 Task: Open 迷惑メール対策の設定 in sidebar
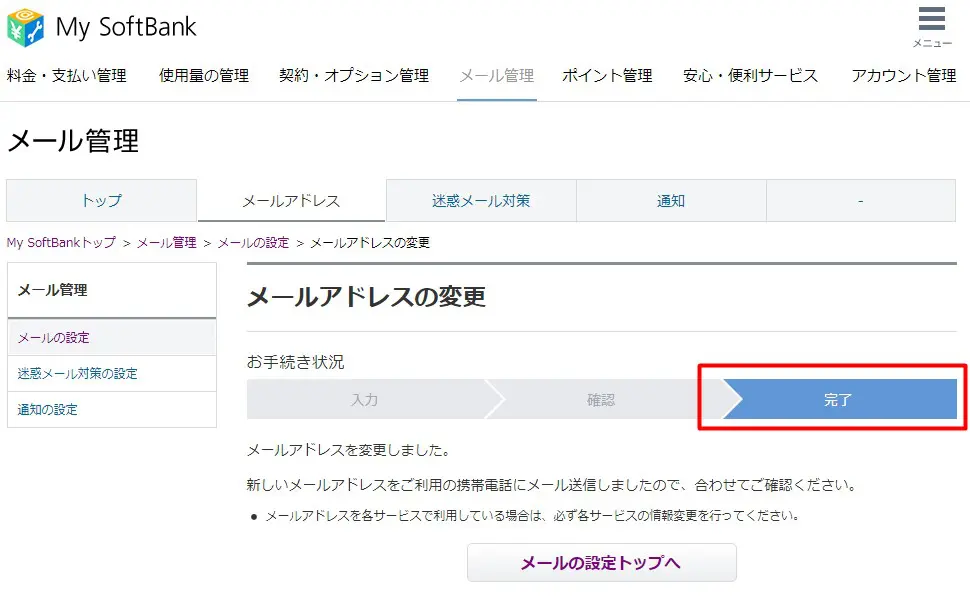[78, 374]
